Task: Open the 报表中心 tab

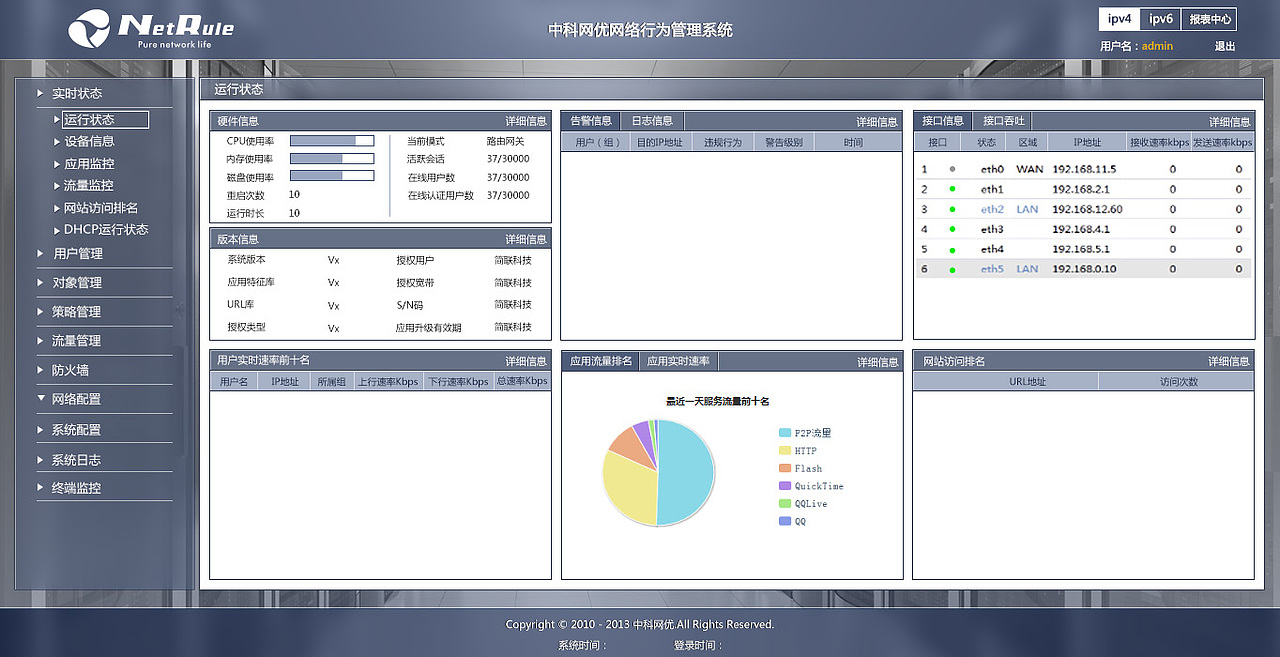Action: point(1209,19)
